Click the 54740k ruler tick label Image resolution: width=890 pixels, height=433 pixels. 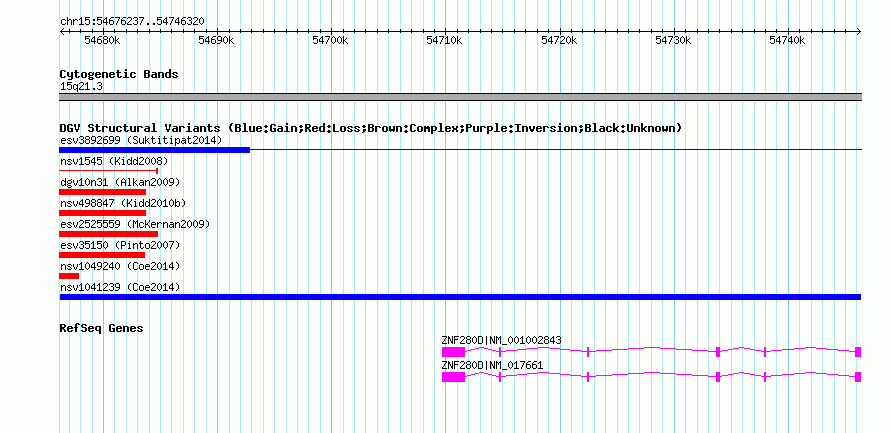[x=787, y=41]
